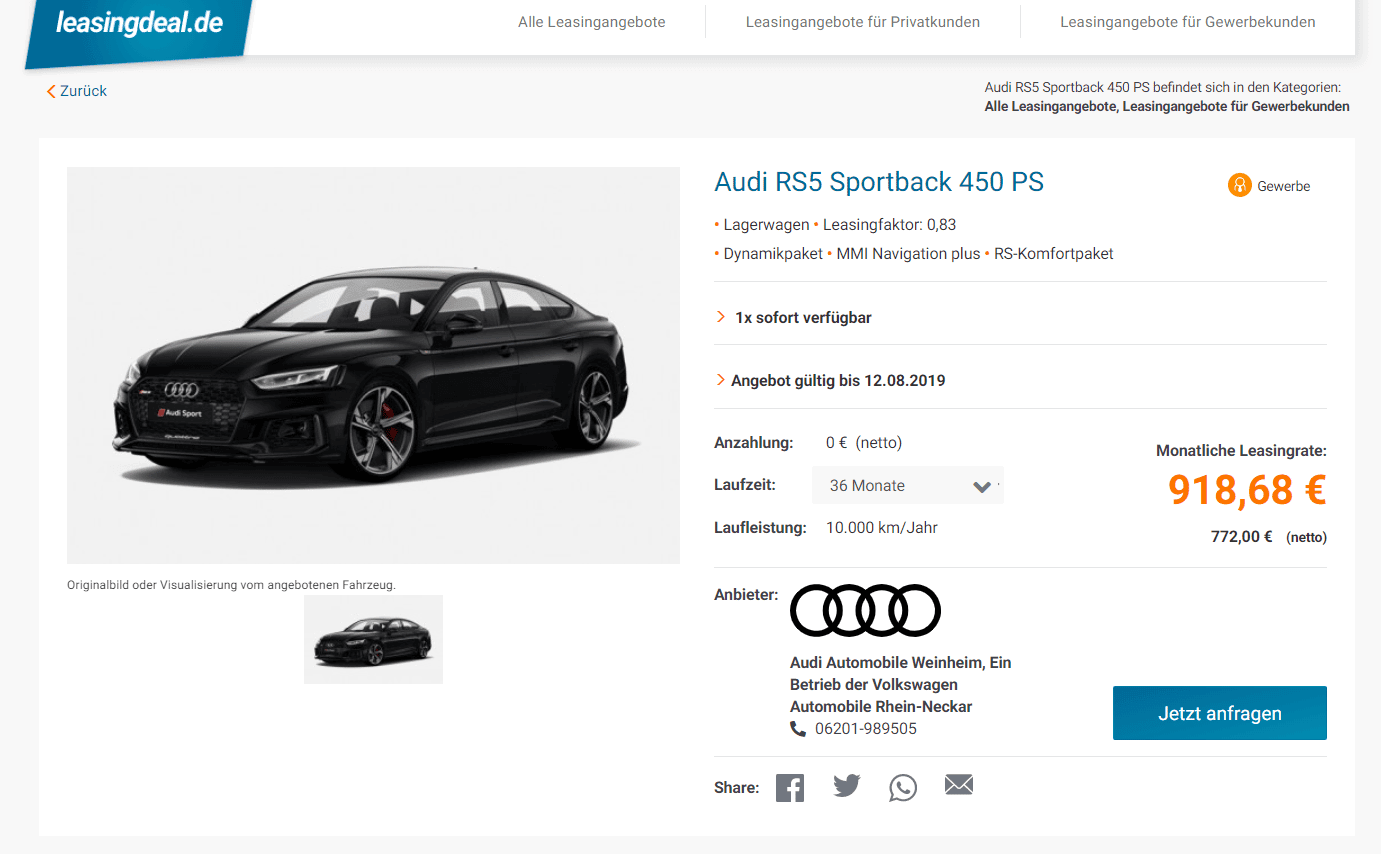Click the orange Gewerbe badge icon

click(x=1240, y=185)
